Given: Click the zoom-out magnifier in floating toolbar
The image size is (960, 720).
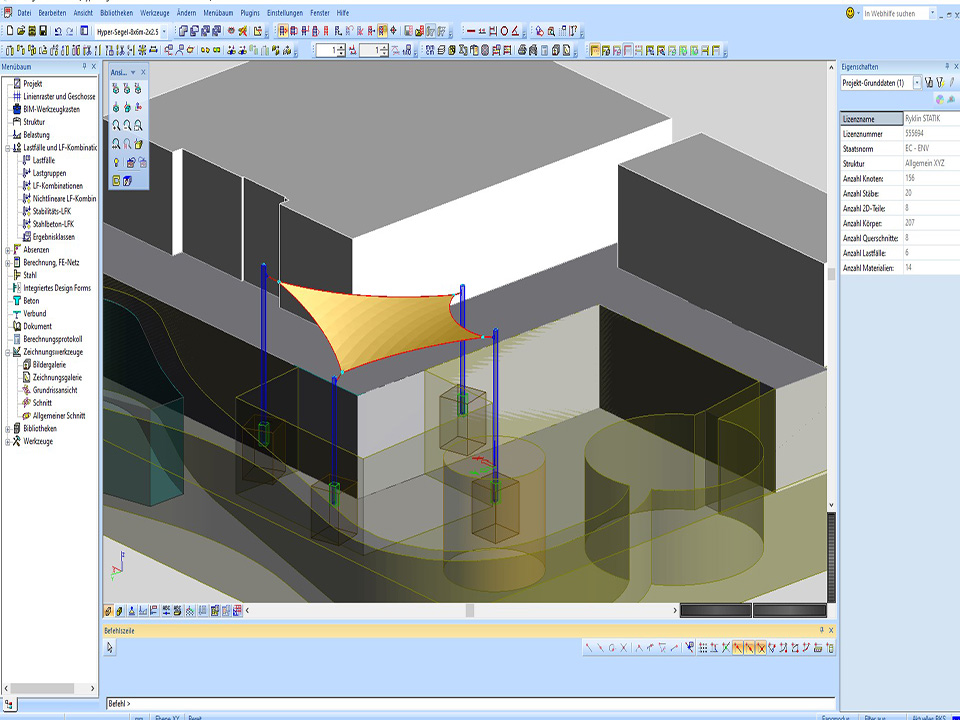Looking at the screenshot, I should (128, 125).
